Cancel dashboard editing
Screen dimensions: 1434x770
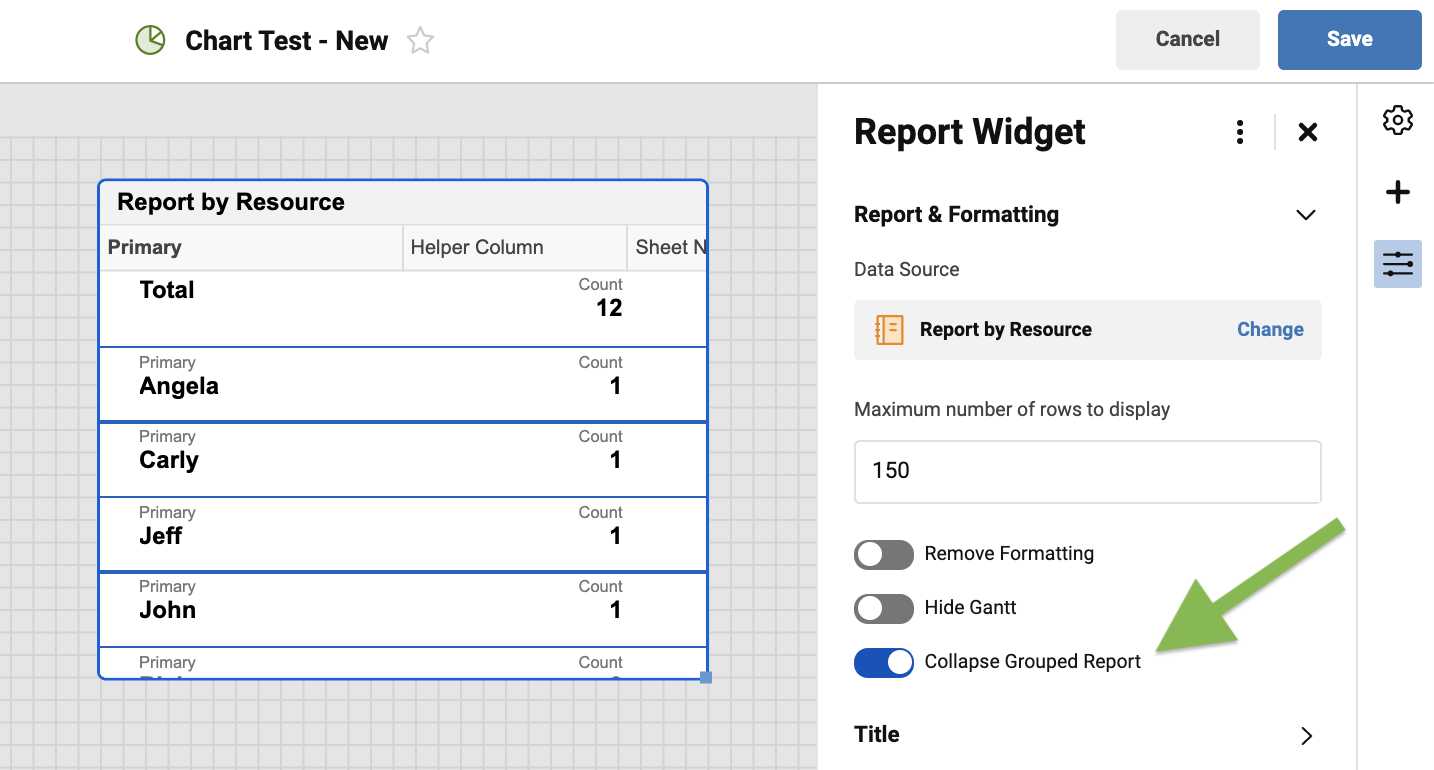(1187, 39)
